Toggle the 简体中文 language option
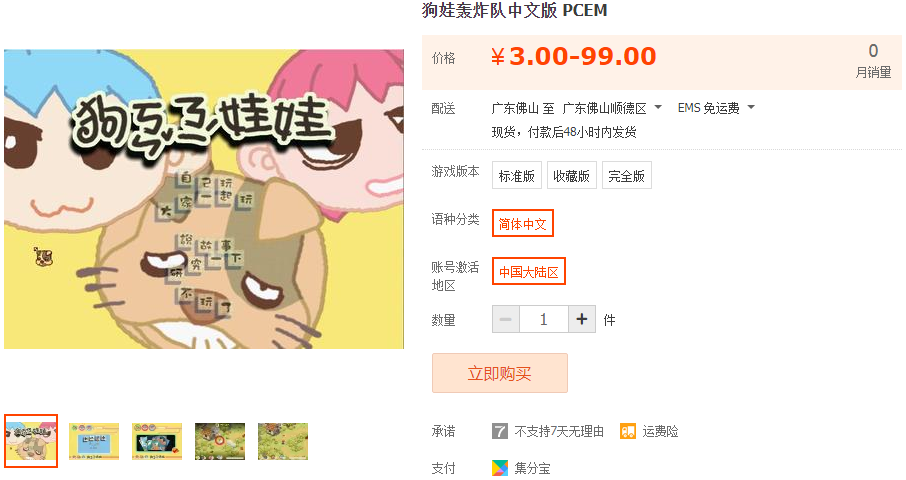Screen dimensions: 906x480 click(x=523, y=224)
